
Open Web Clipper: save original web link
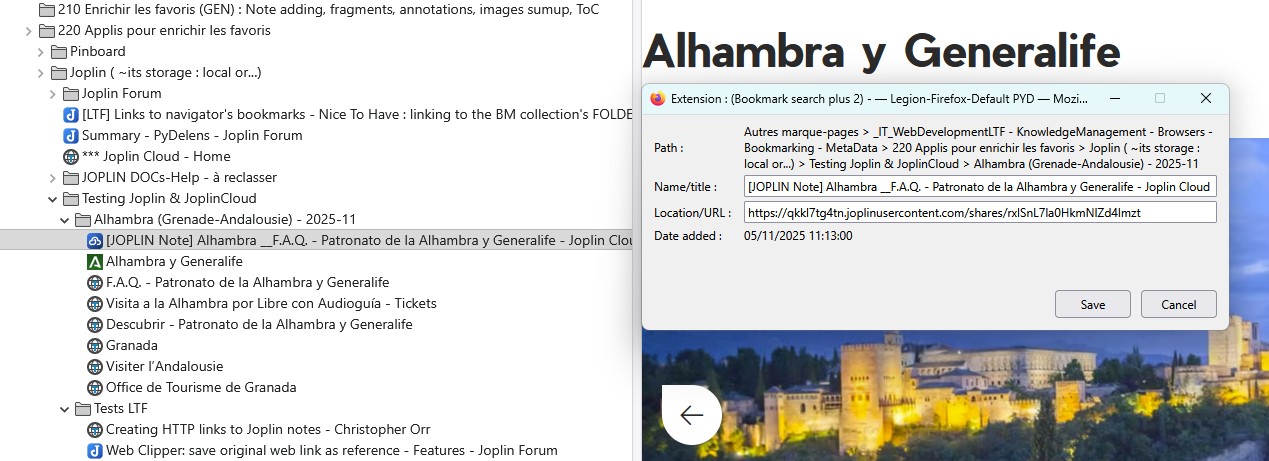click(x=332, y=450)
